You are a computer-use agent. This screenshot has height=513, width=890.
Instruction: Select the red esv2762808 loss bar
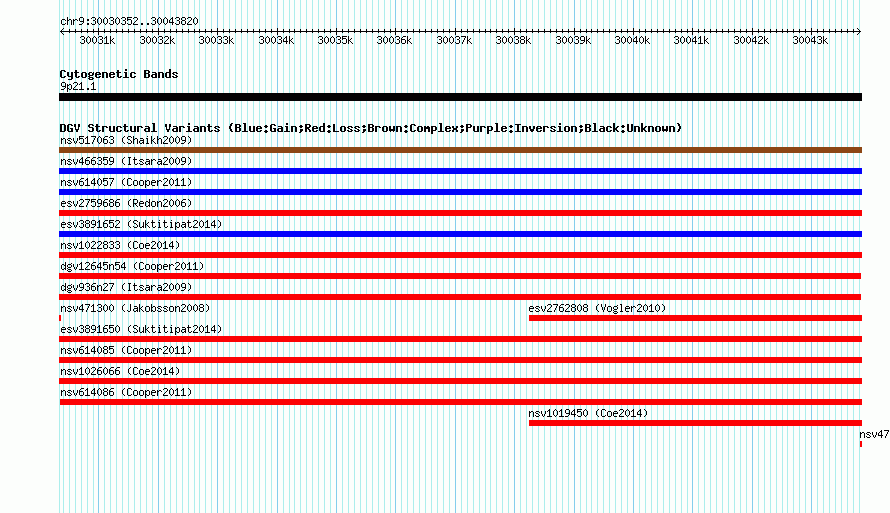tap(695, 318)
